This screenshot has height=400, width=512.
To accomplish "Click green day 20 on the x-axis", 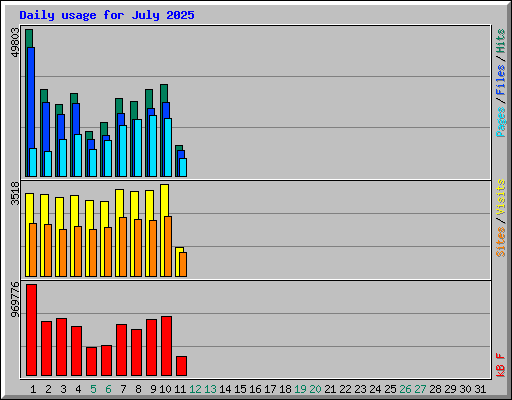I will [x=315, y=389].
